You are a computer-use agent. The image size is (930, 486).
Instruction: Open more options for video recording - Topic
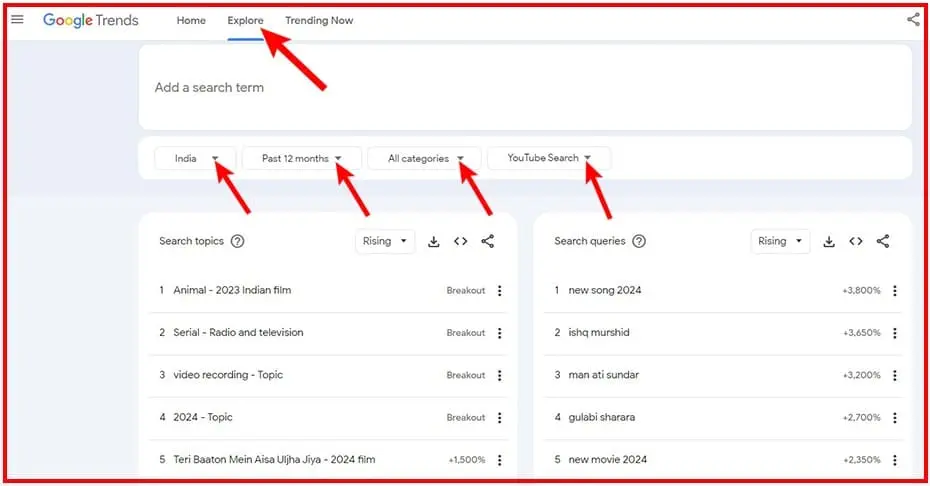click(x=499, y=375)
